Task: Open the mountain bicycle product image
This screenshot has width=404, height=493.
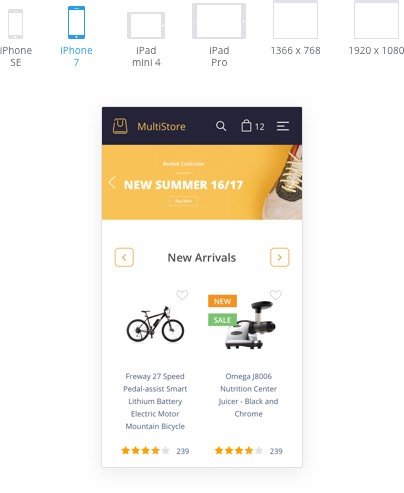Action: [x=155, y=324]
